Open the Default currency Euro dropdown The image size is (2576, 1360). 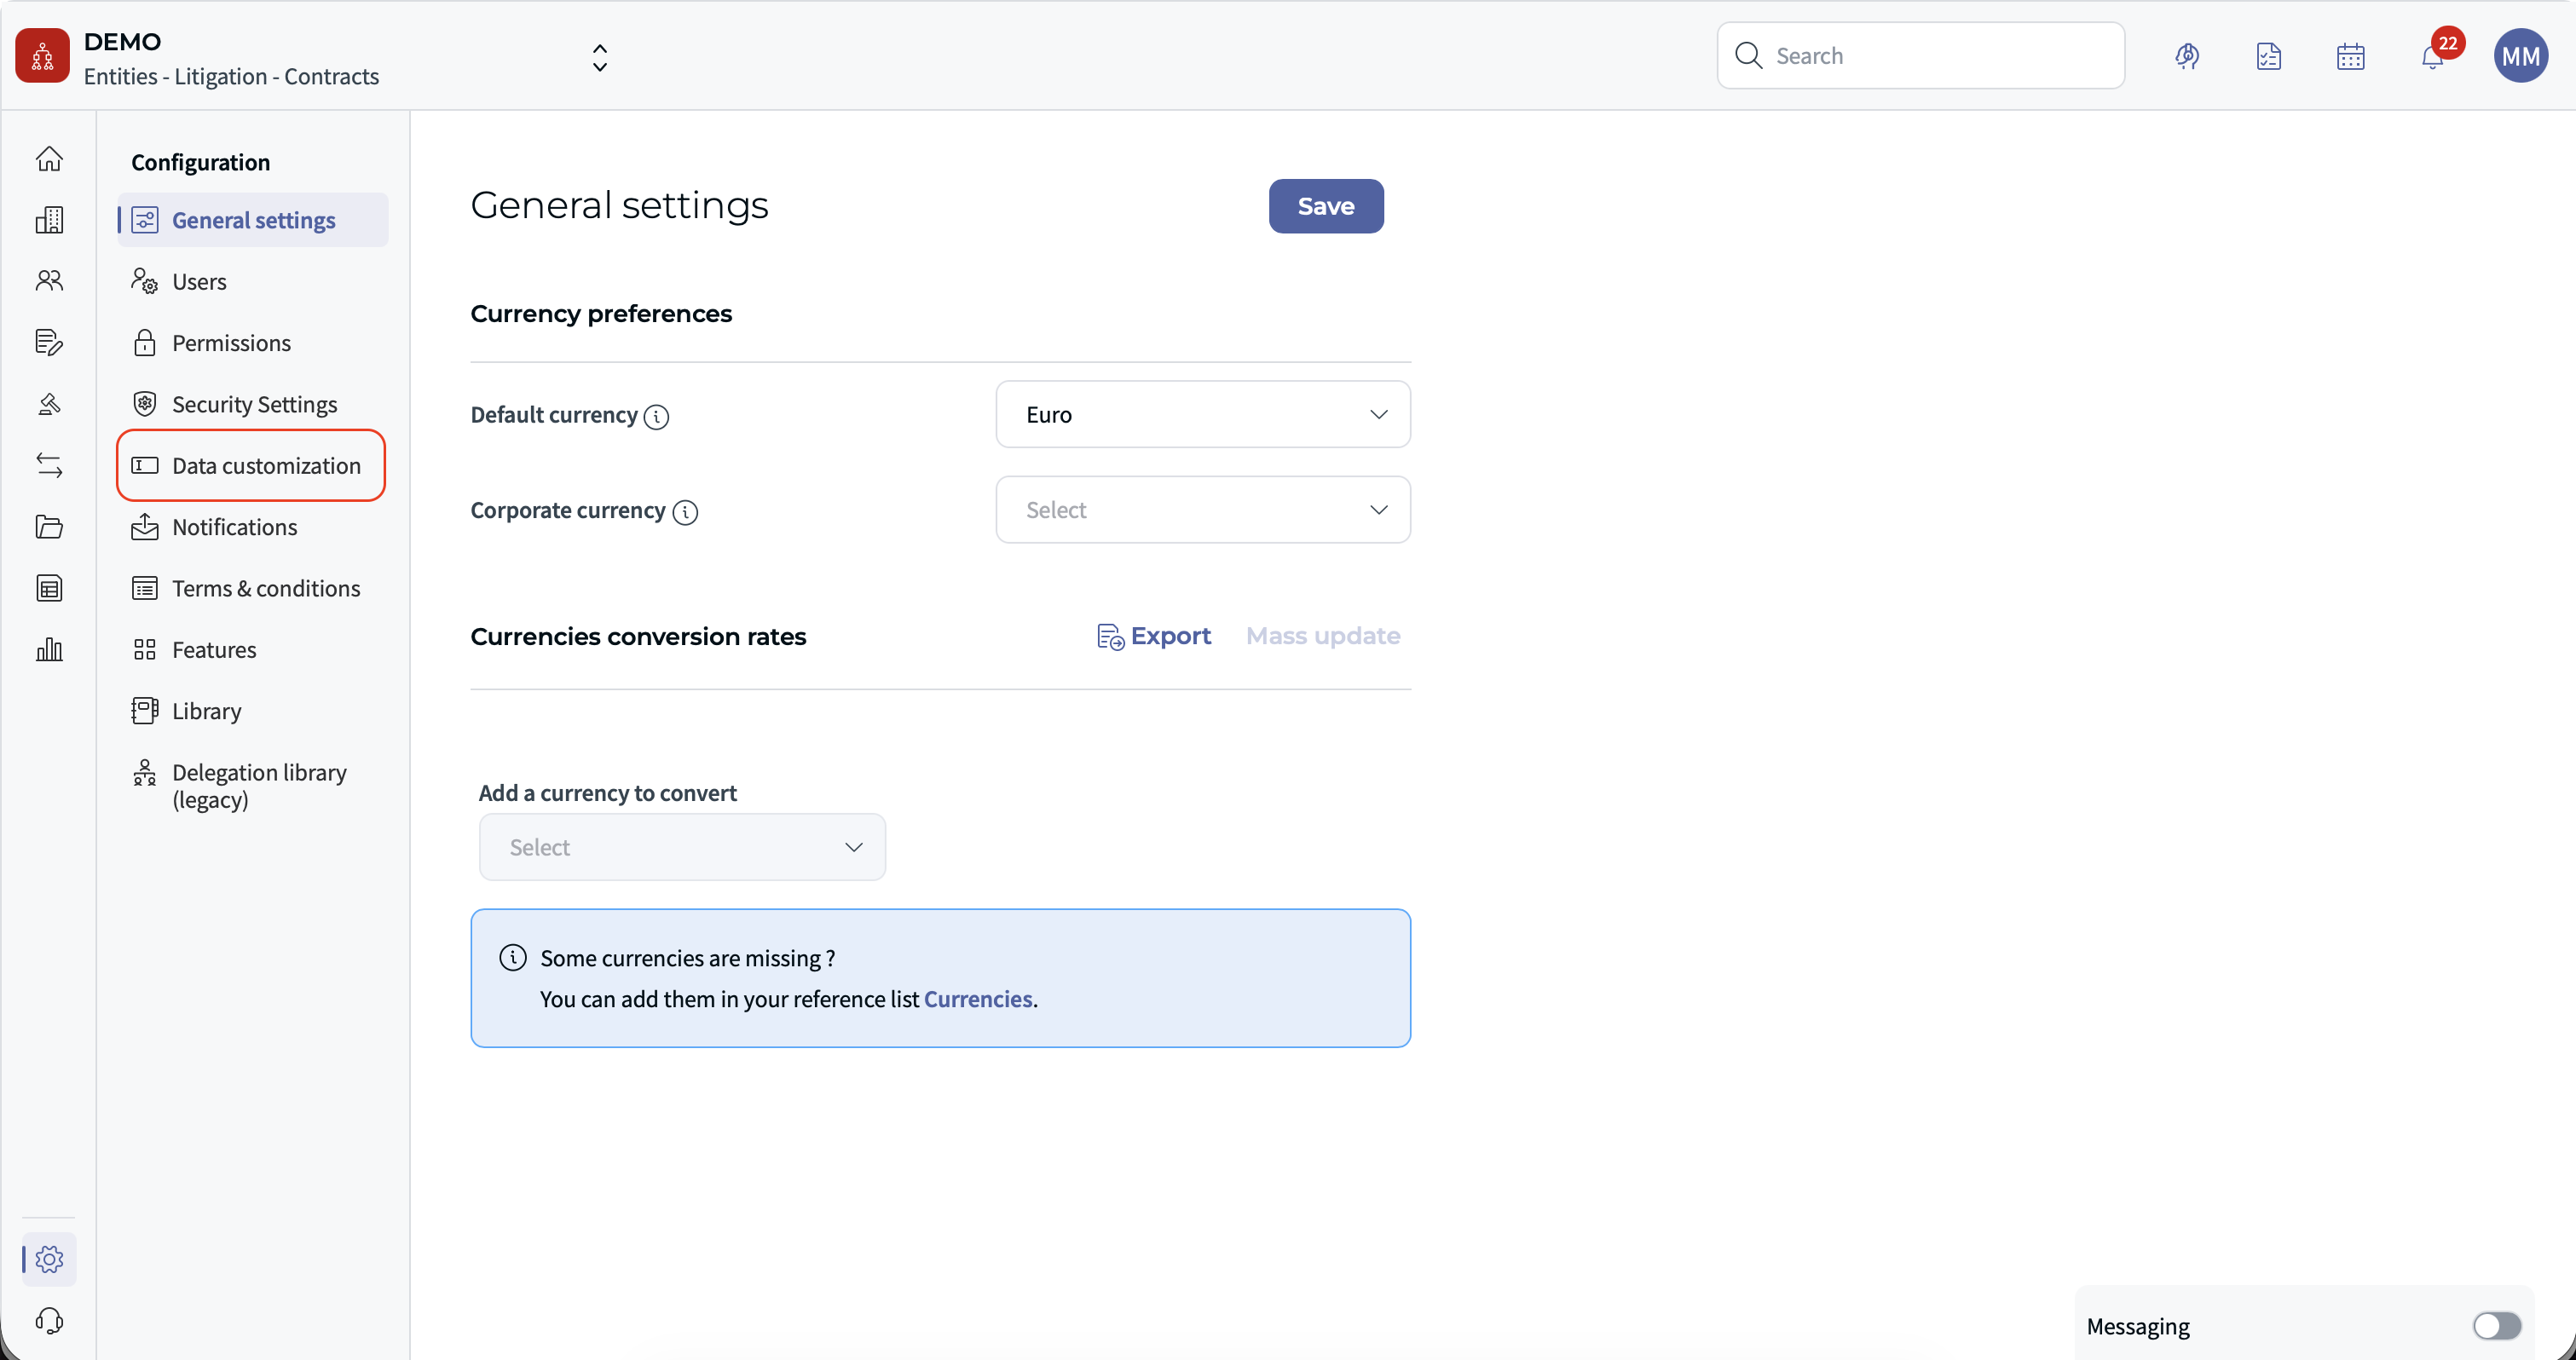[x=1203, y=414]
